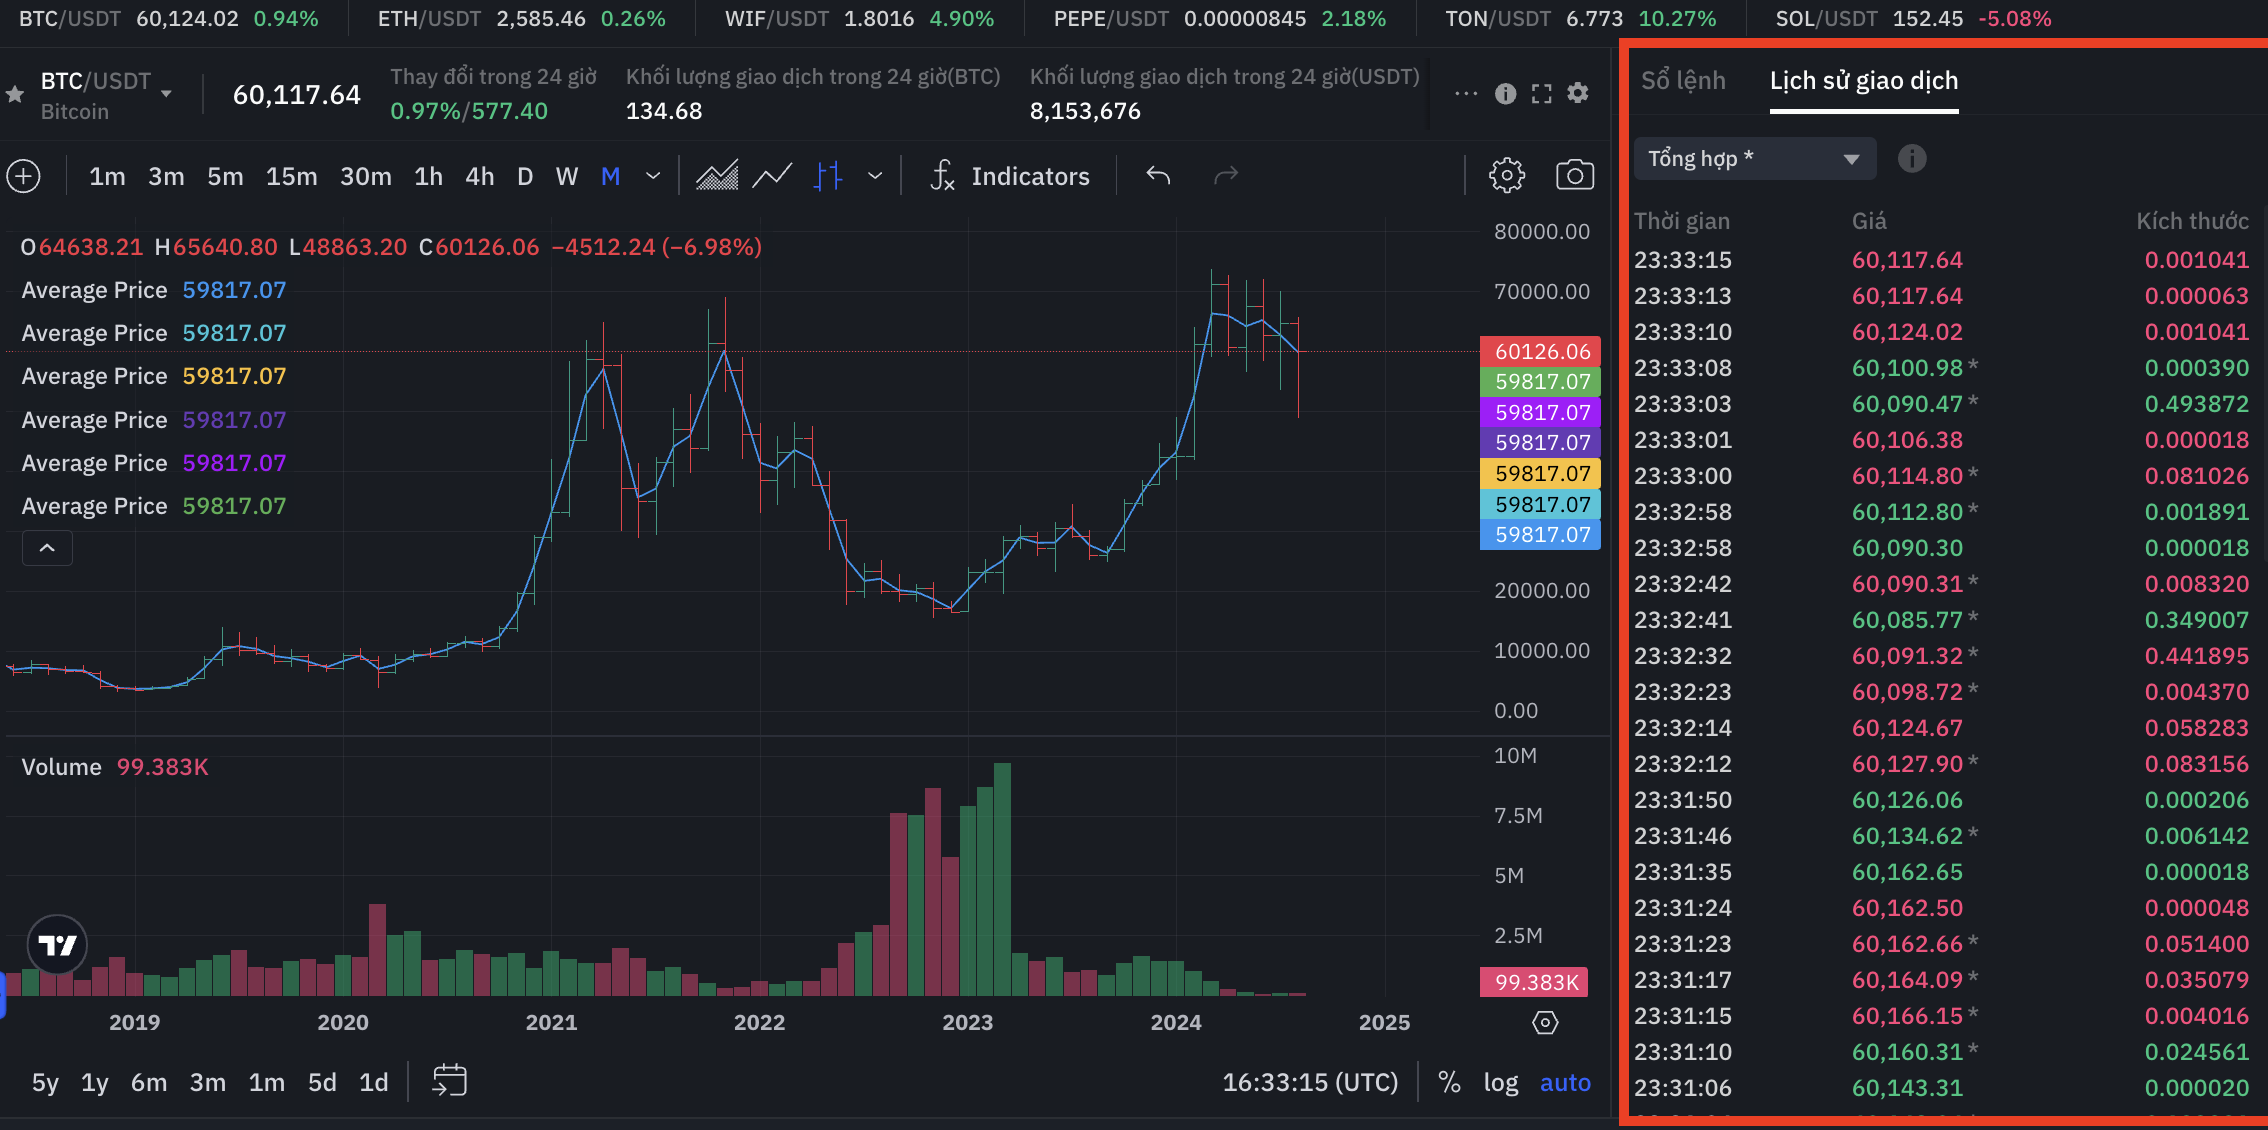Set chart range to 1y
This screenshot has width=2268, height=1130.
point(95,1083)
